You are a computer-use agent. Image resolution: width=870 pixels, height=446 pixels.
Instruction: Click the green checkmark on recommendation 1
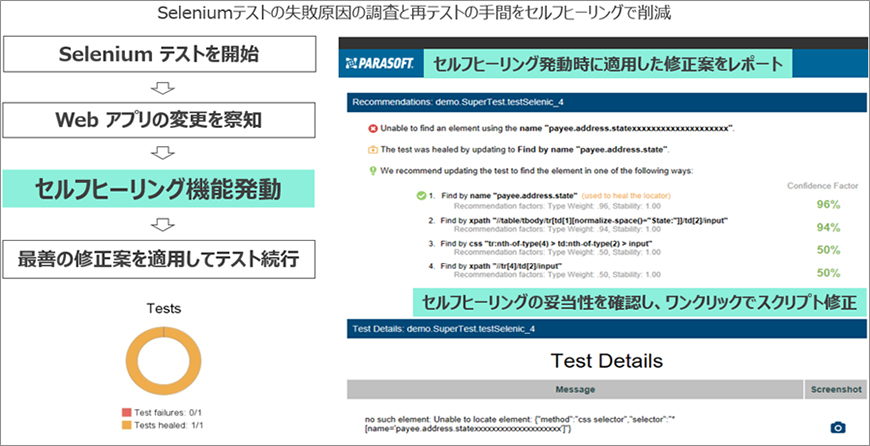tap(421, 195)
